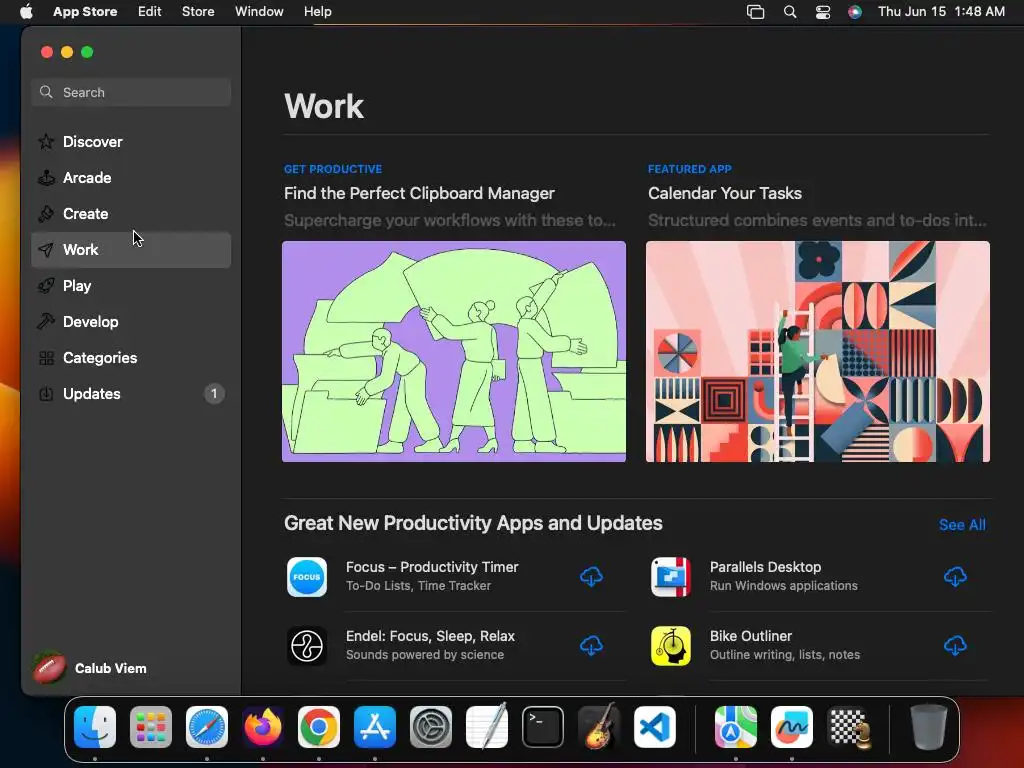Image resolution: width=1024 pixels, height=768 pixels.
Task: Open the Discover section star icon
Action: 46,142
